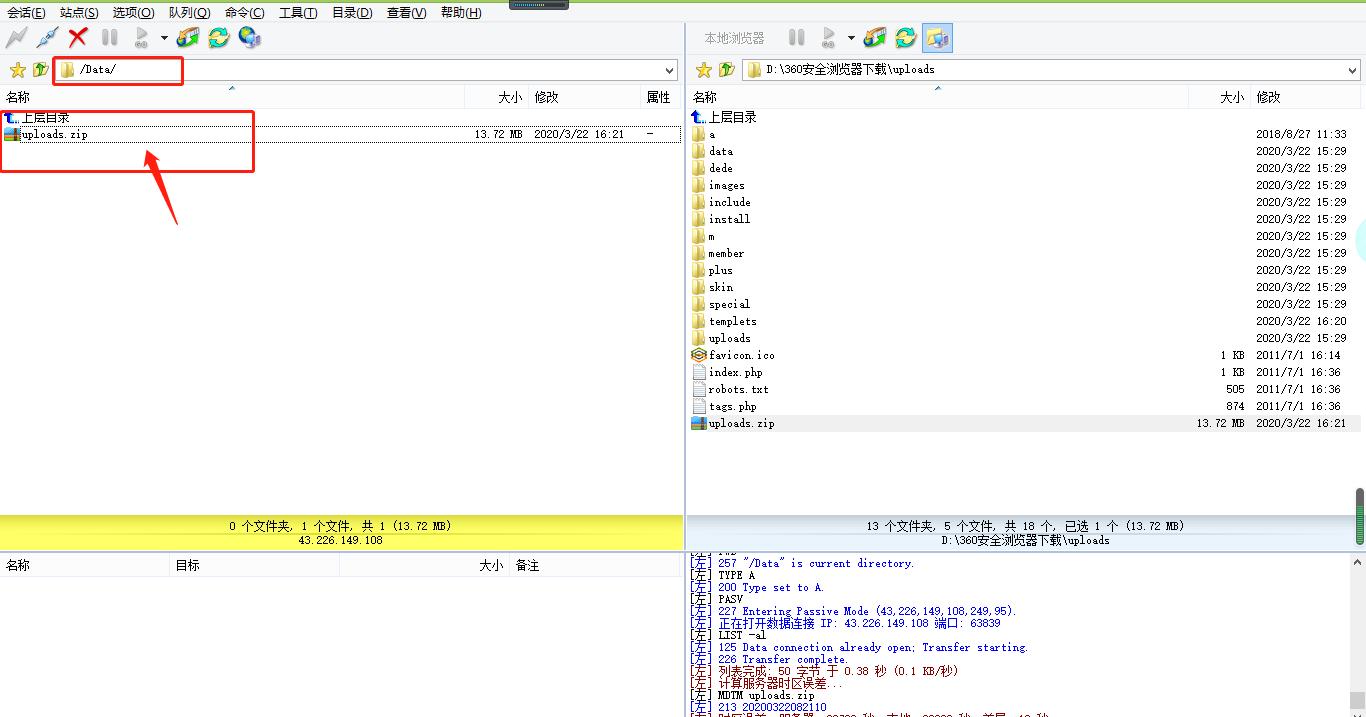Viewport: 1366px width, 717px height.
Task: Open quick connect with the lightning bolt icon
Action: [x=16, y=37]
